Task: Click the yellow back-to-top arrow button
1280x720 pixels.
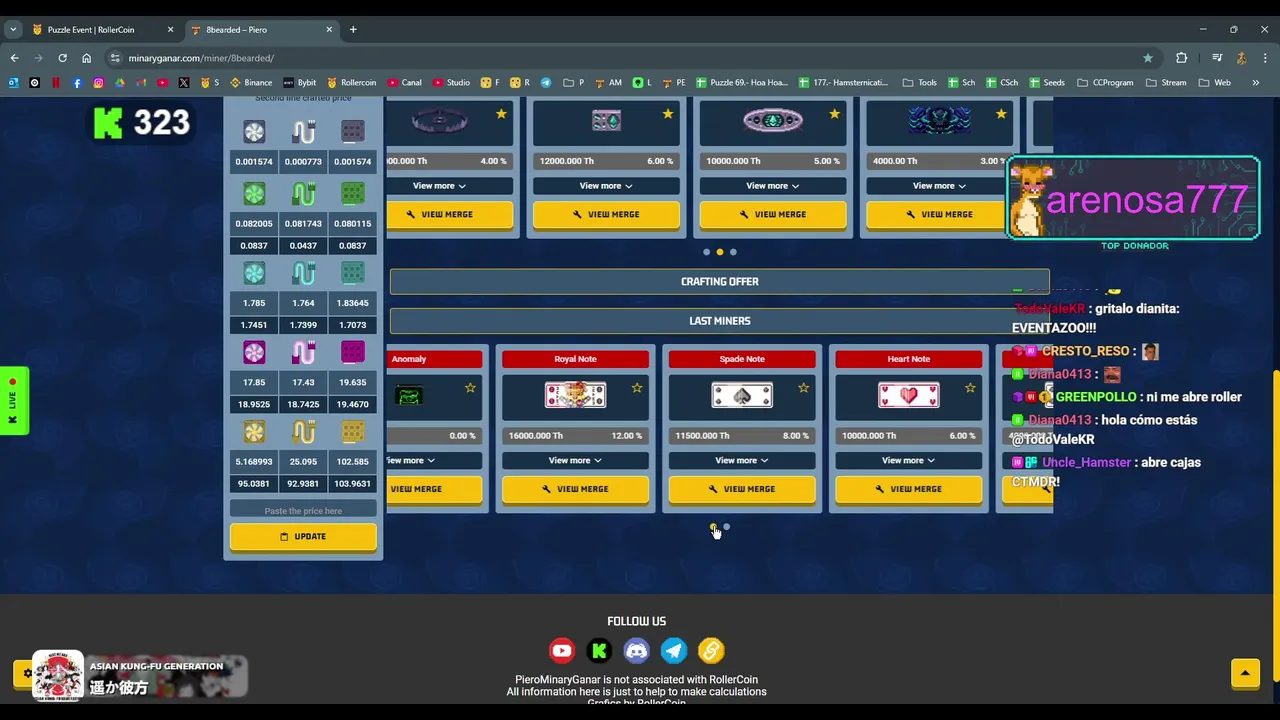Action: 1245,673
